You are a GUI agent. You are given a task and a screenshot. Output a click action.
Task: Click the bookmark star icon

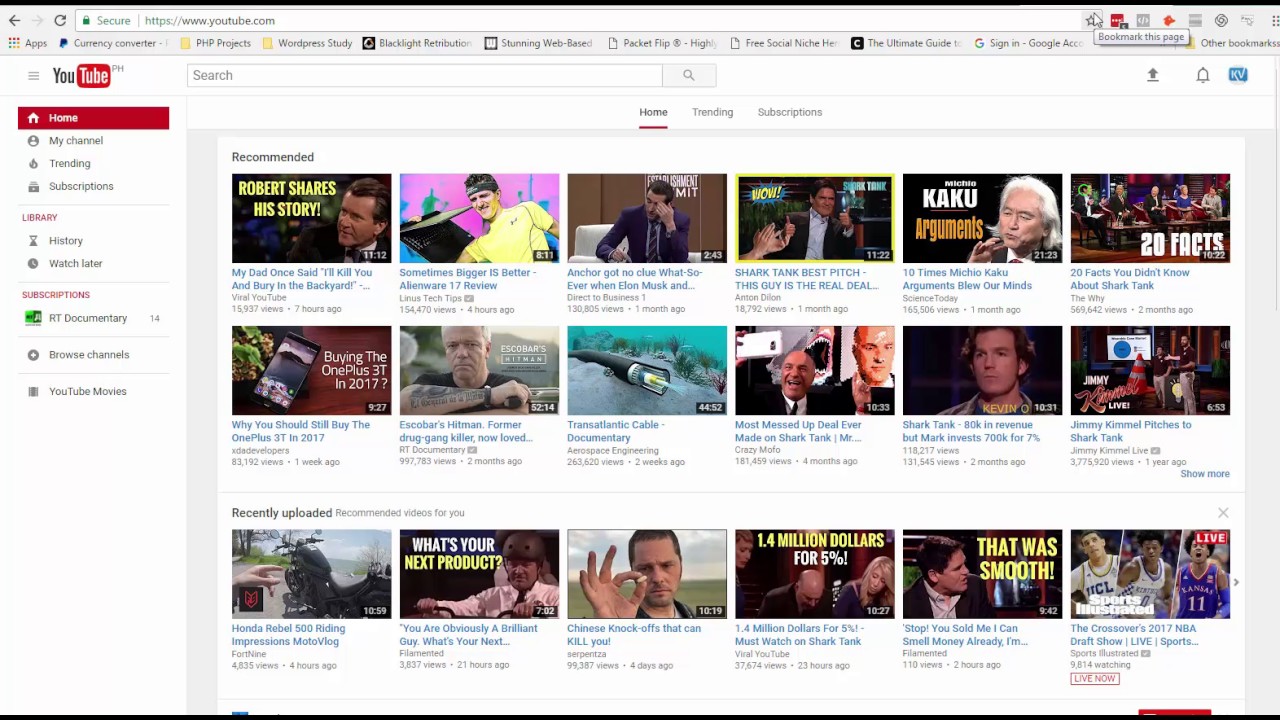(1091, 20)
